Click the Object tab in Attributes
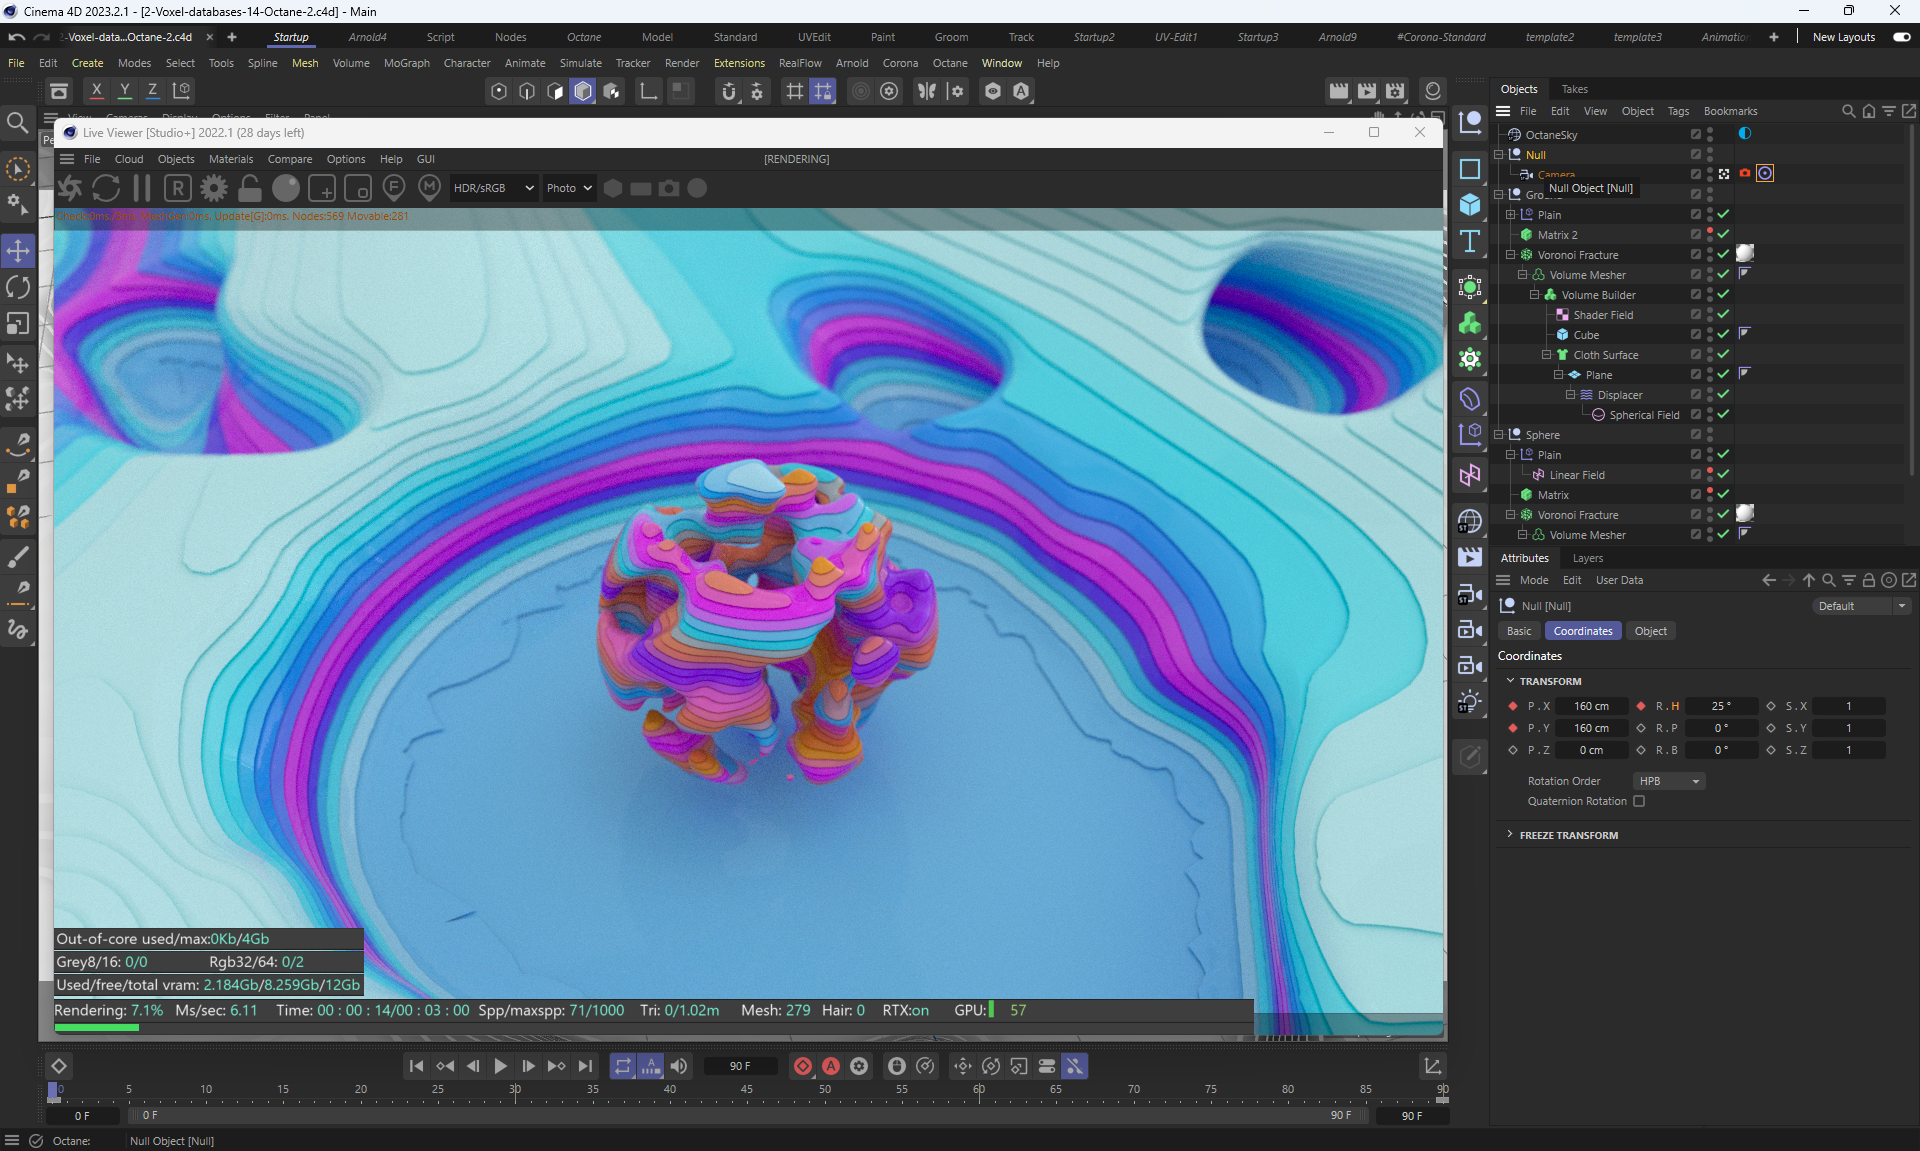This screenshot has width=1920, height=1151. tap(1650, 631)
